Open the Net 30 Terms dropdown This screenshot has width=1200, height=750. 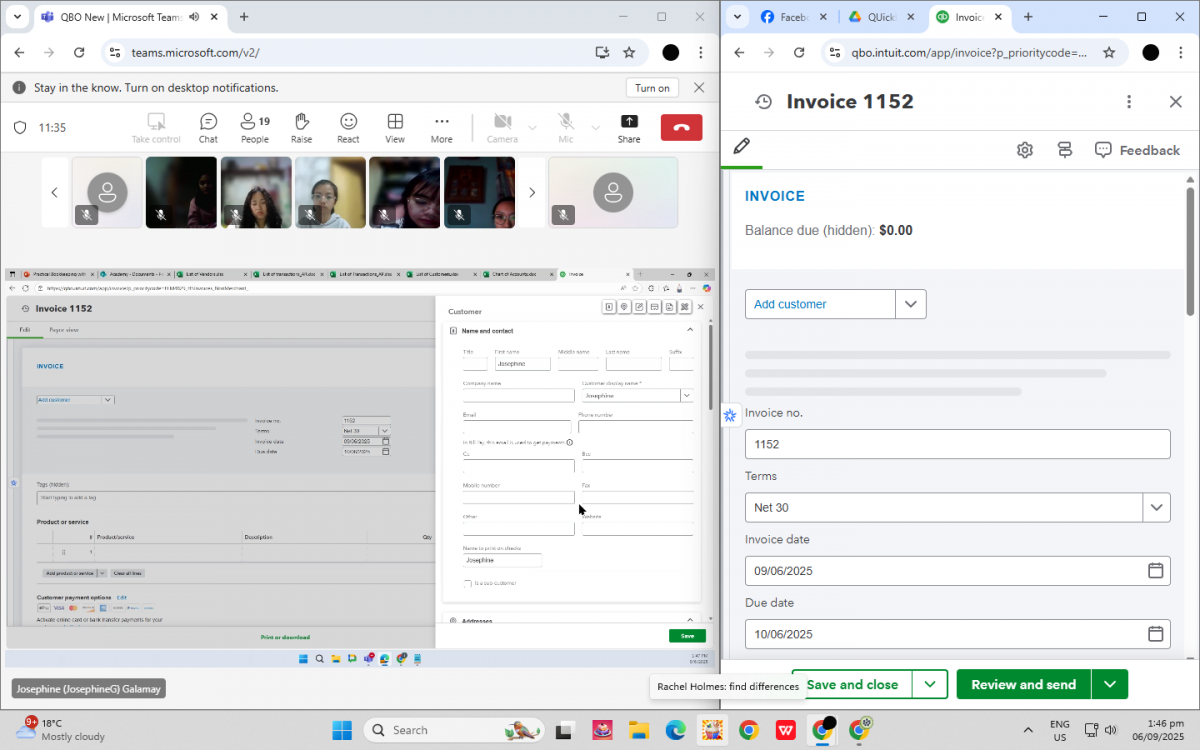1156,508
